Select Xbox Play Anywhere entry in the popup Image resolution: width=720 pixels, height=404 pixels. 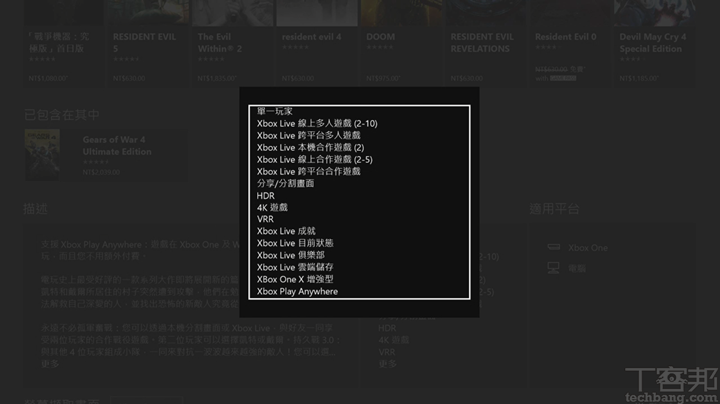(297, 292)
